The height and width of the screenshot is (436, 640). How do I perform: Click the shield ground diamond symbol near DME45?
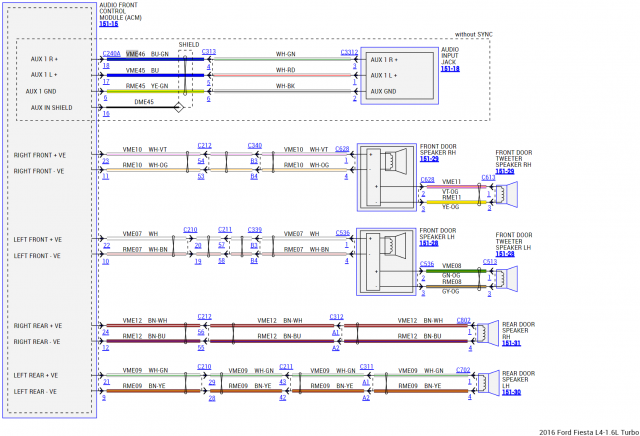(179, 105)
